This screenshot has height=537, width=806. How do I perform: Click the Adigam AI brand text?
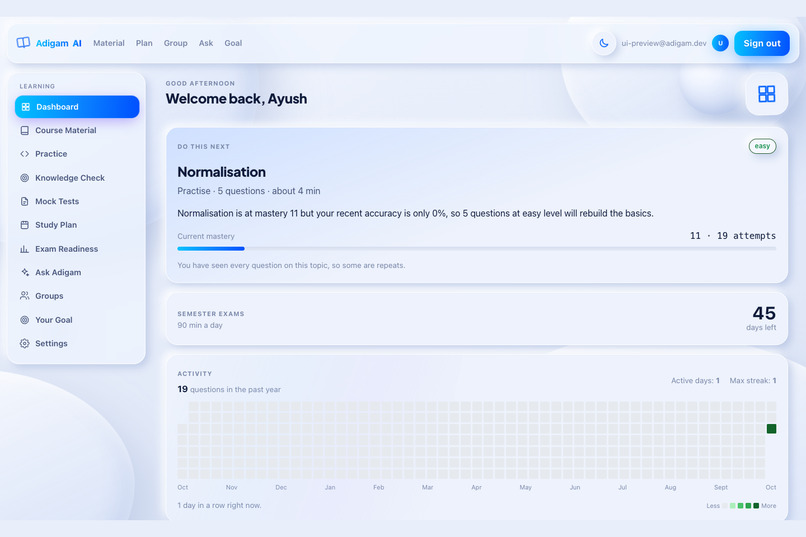point(59,43)
